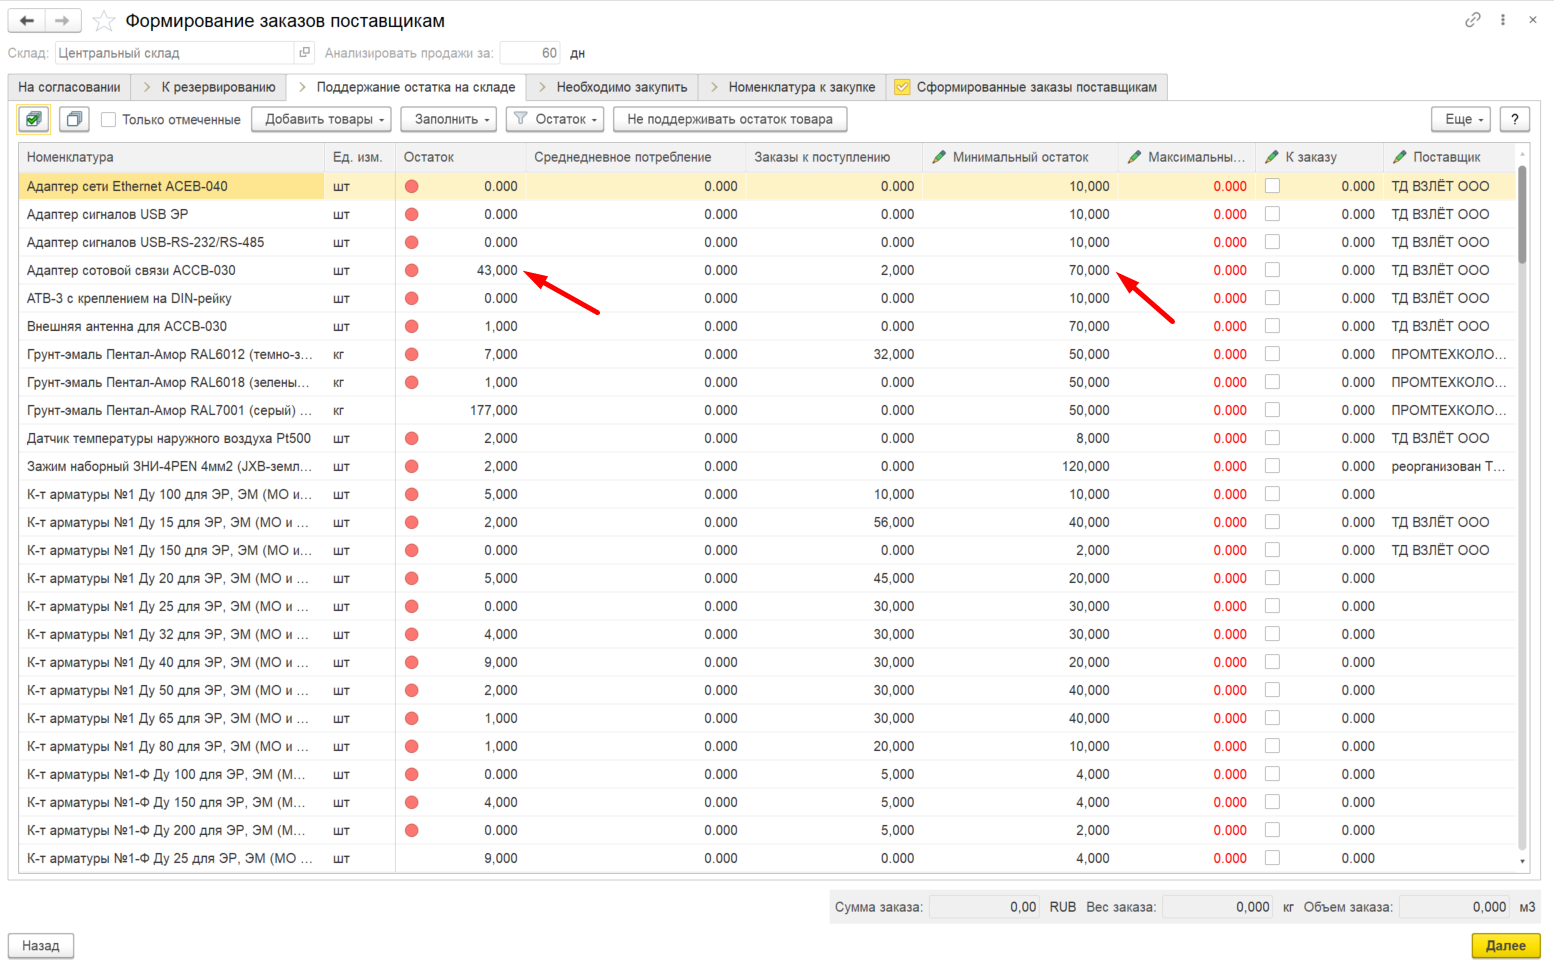The height and width of the screenshot is (969, 1554).
Task: Open the Сформированные заказы поставщикам tab
Action: (1026, 87)
